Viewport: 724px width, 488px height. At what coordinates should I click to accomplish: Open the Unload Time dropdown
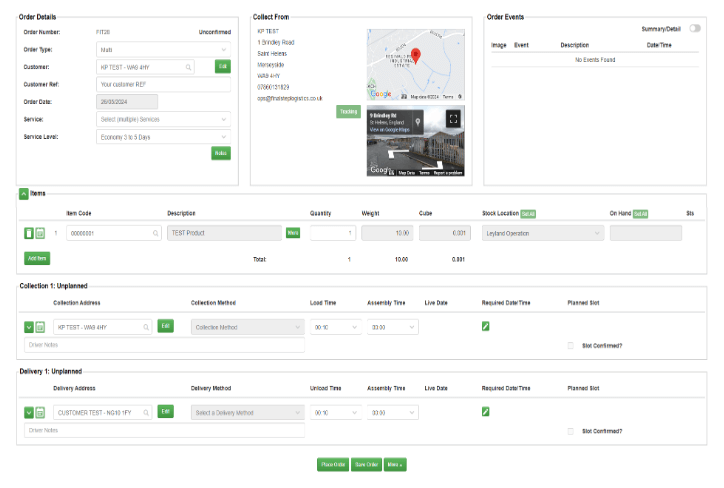pos(336,413)
